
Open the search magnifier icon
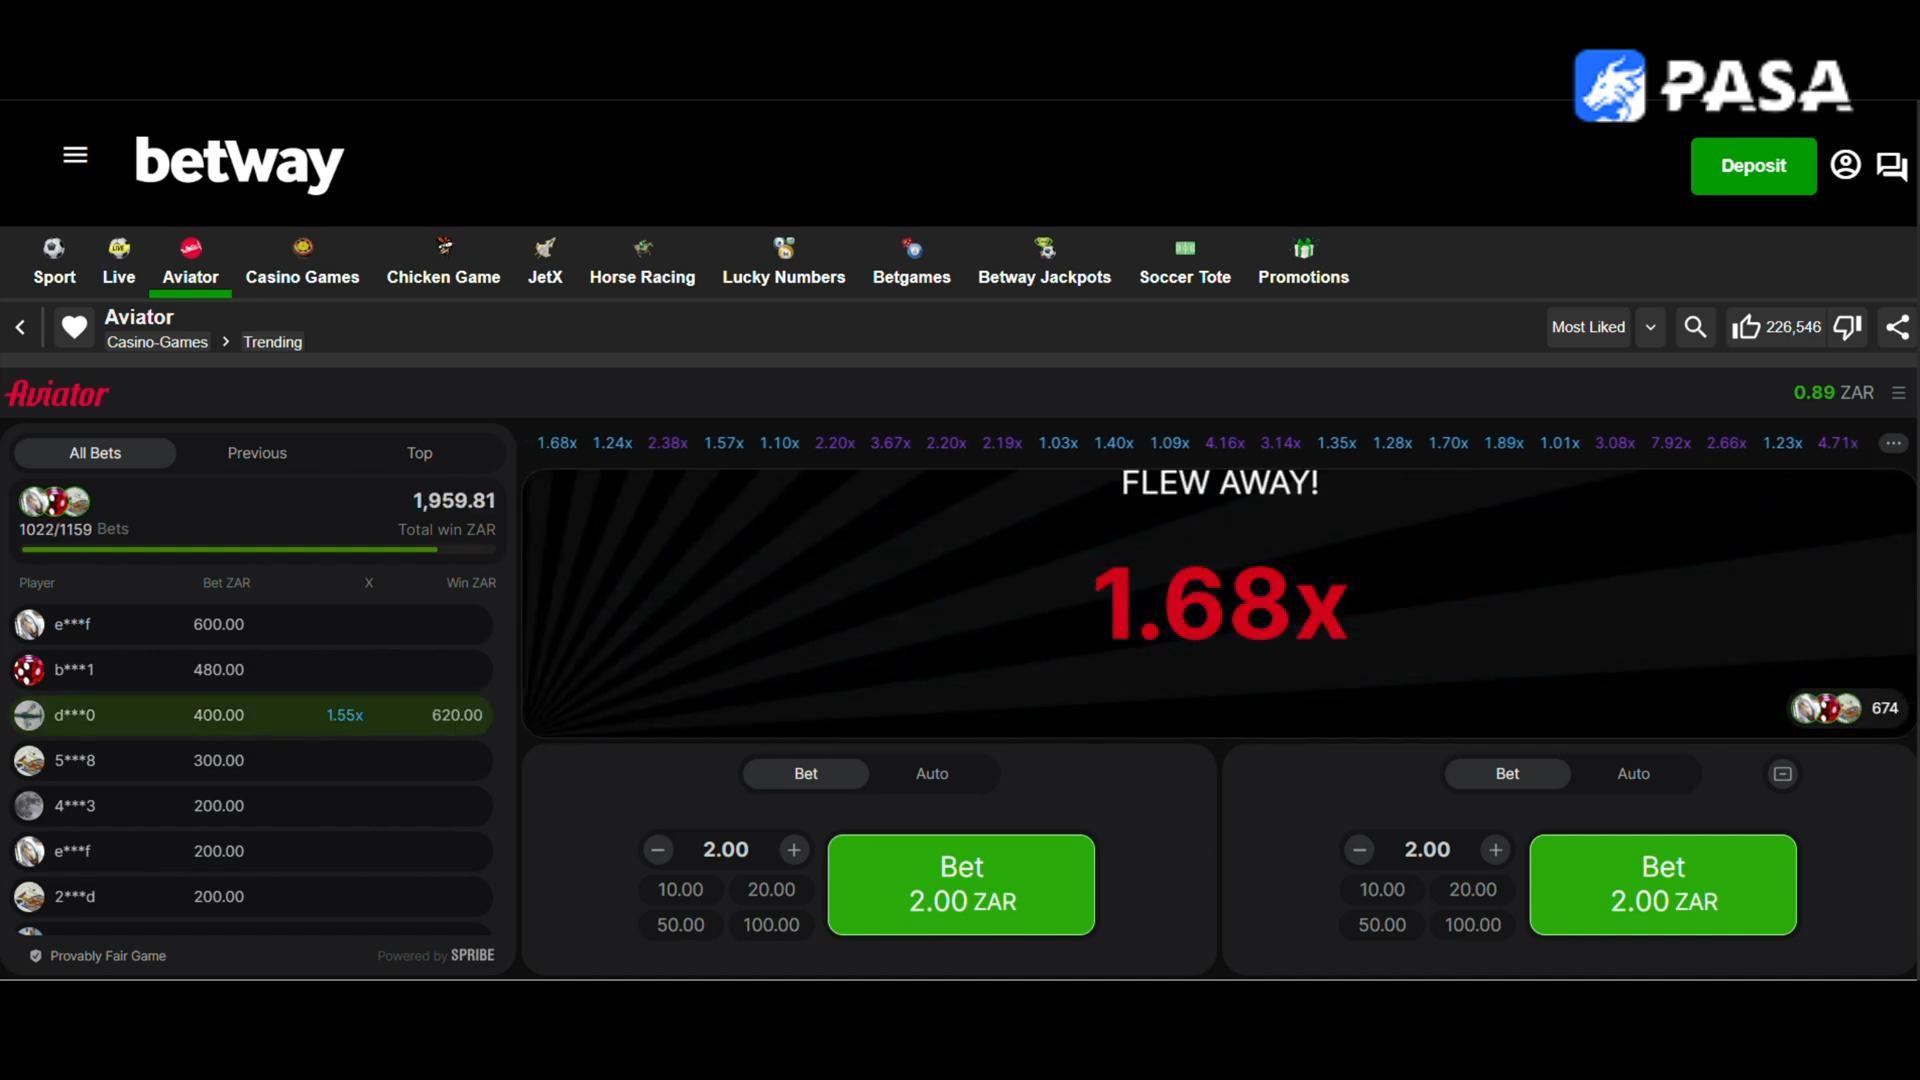coord(1695,327)
